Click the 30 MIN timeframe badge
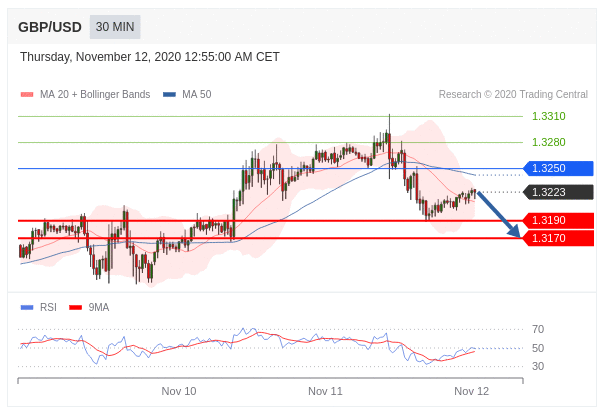The image size is (604, 413). click(x=115, y=27)
